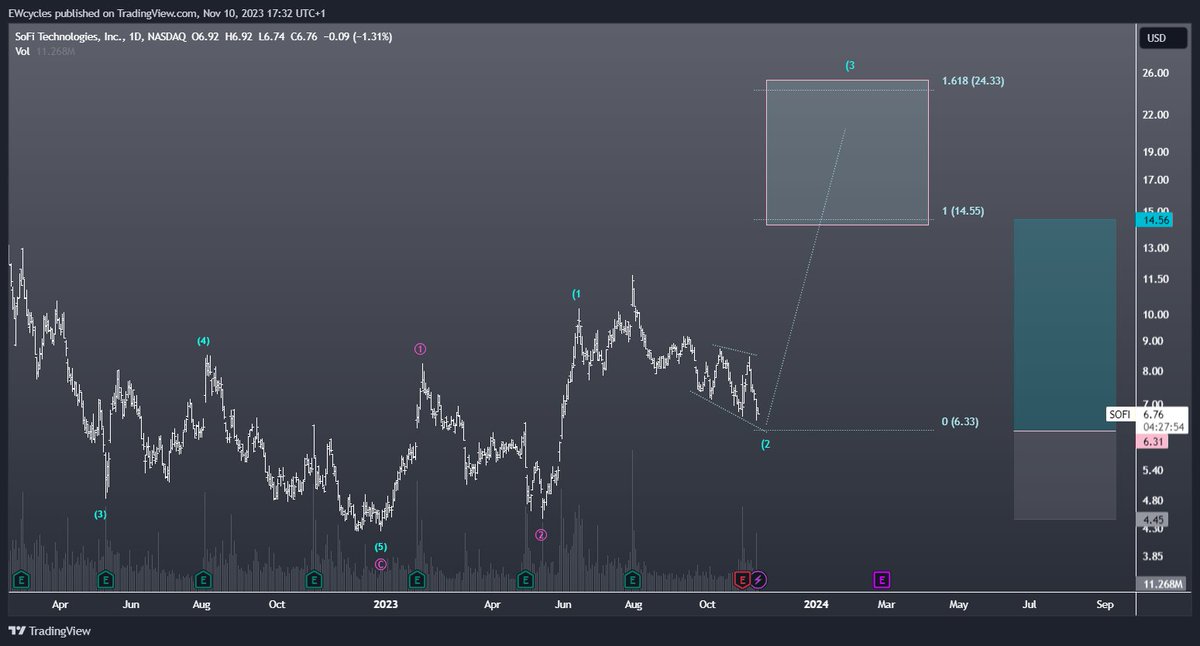Select the teal long-position profit zone
Viewport: 1200px width, 646px height.
[x=1064, y=325]
